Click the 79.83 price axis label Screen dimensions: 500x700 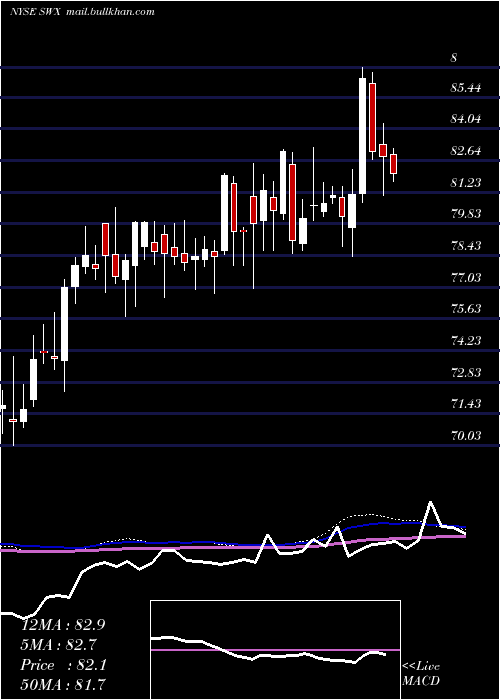pos(466,214)
